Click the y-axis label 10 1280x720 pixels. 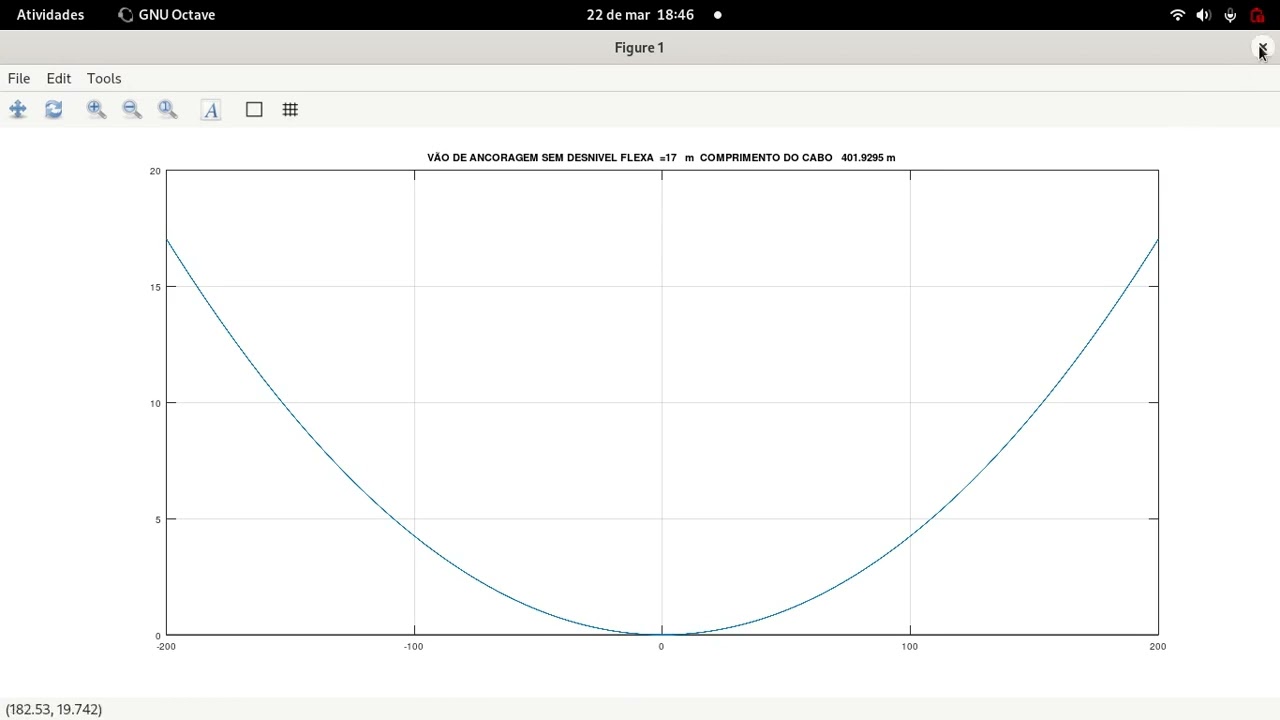coord(155,403)
